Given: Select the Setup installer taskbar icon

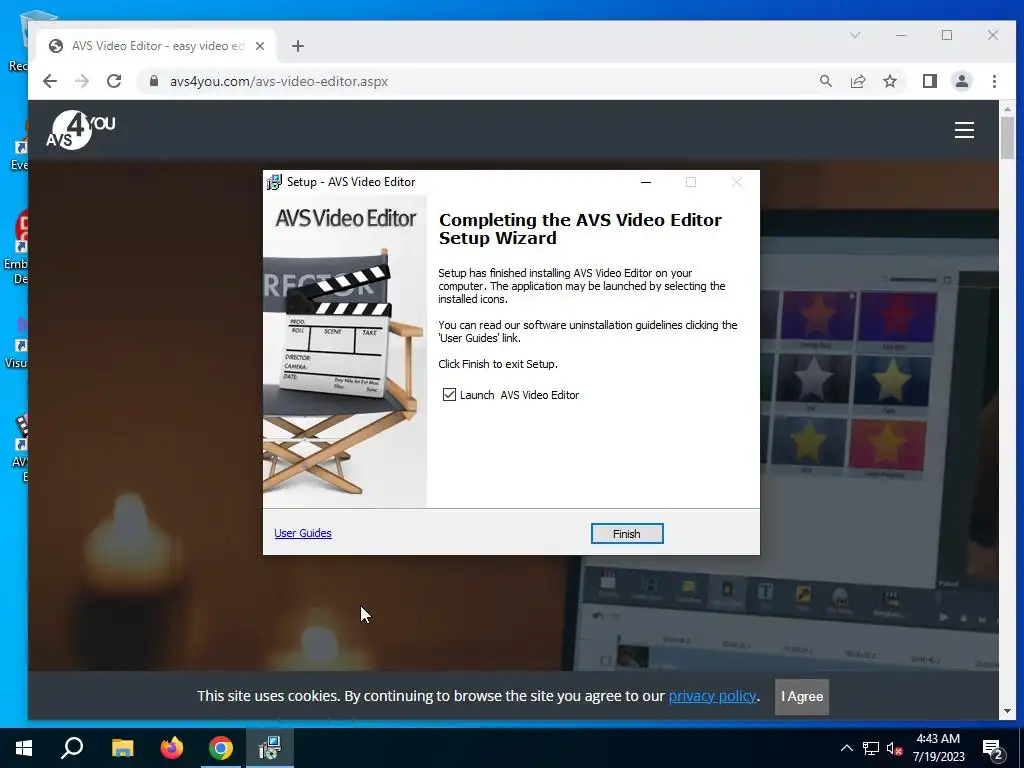Looking at the screenshot, I should click(270, 748).
